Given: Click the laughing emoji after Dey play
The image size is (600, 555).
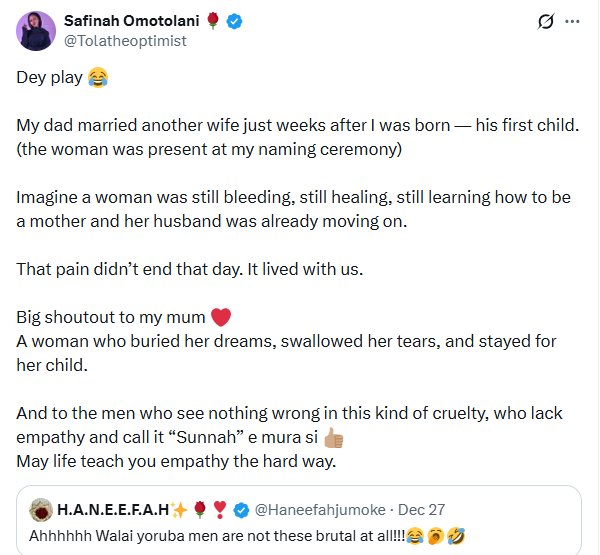Looking at the screenshot, I should 98,77.
